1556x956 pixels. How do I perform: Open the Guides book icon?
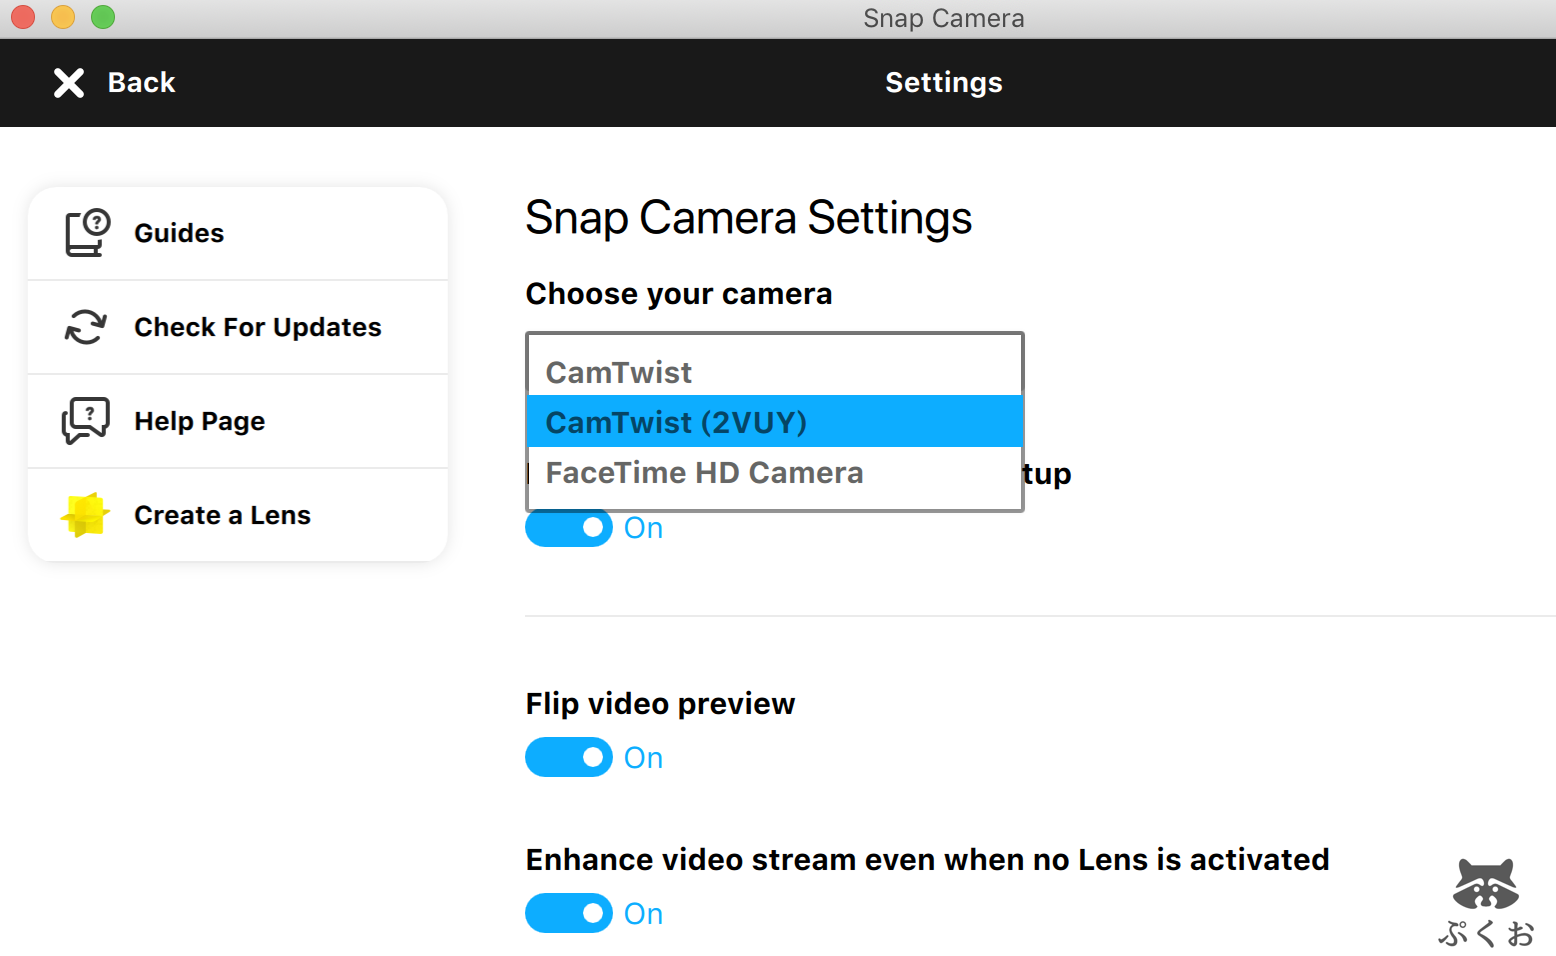click(87, 233)
